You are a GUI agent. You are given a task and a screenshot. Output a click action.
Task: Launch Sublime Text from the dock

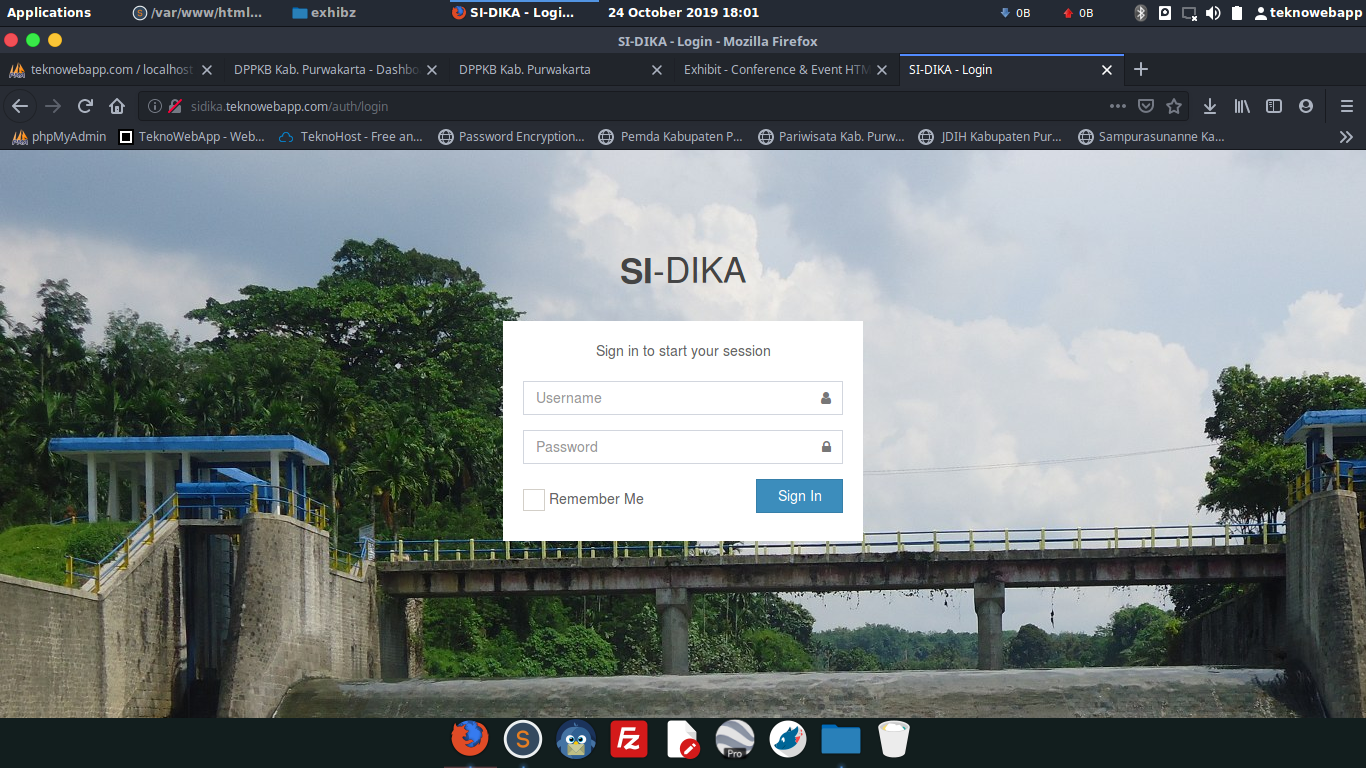pyautogui.click(x=522, y=738)
